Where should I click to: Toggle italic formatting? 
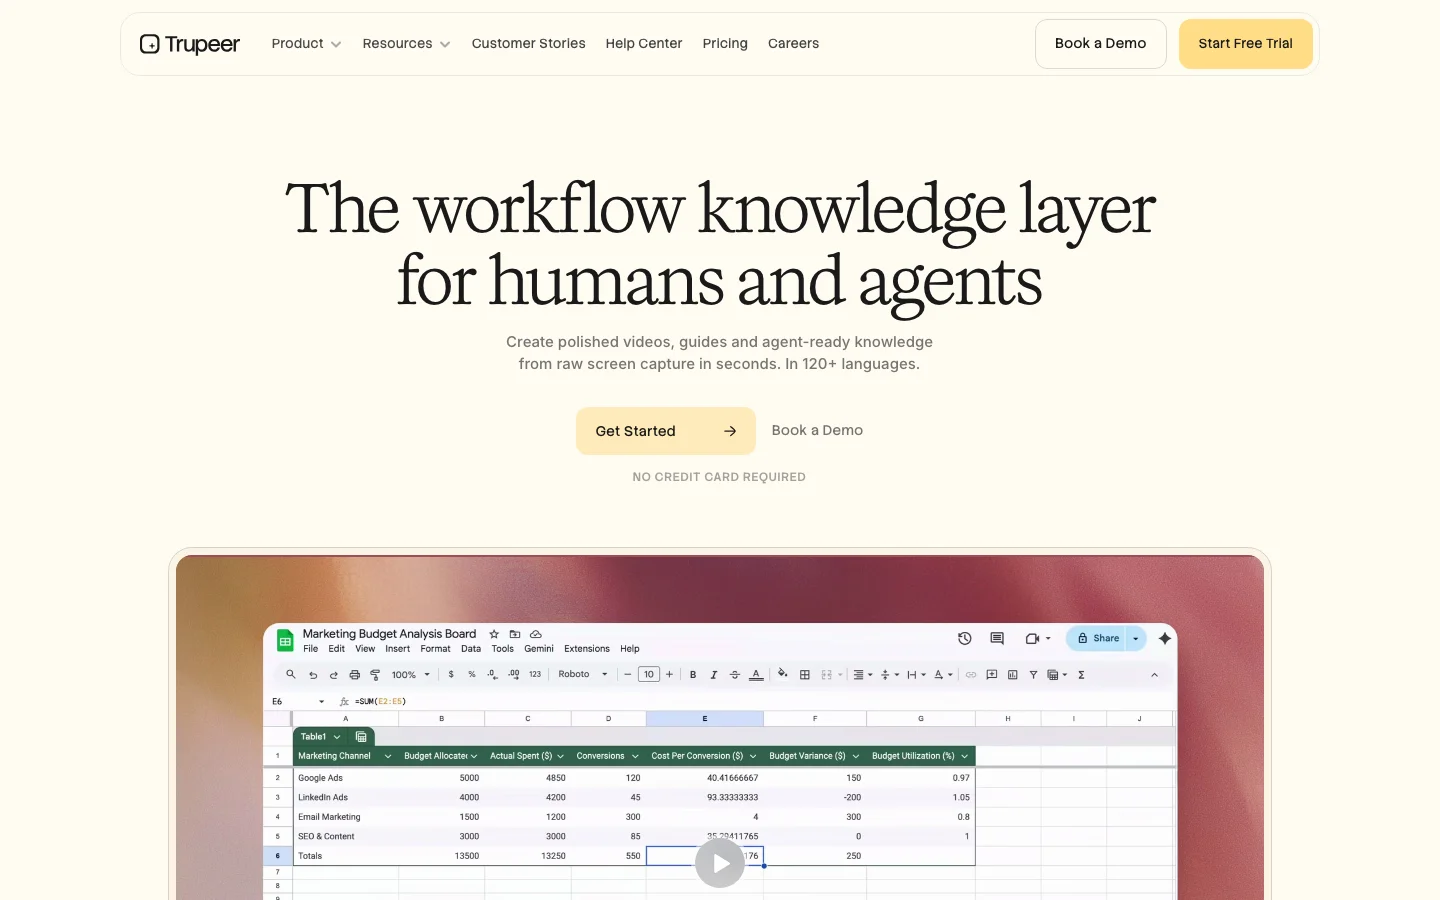tap(714, 675)
